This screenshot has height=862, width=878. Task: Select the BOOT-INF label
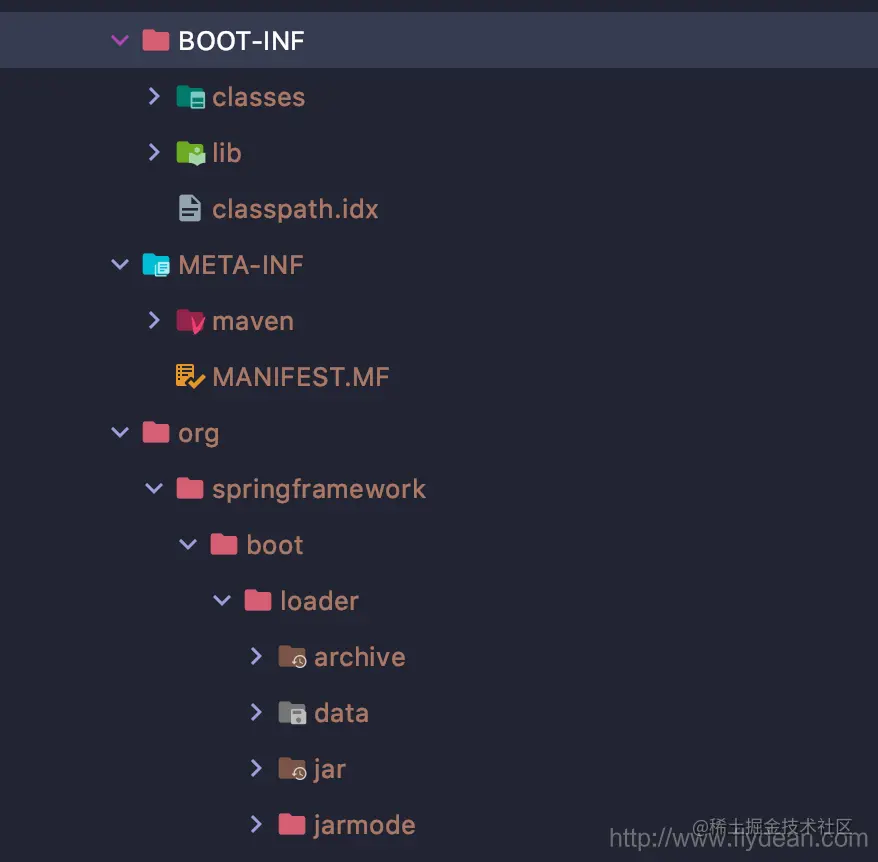[241, 41]
